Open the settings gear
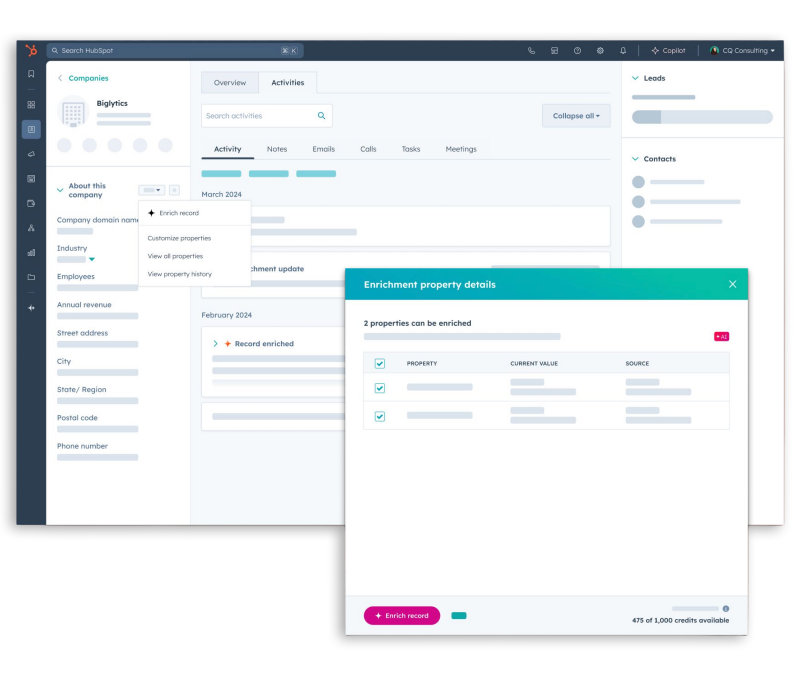Image resolution: width=800 pixels, height=677 pixels. pyautogui.click(x=600, y=50)
